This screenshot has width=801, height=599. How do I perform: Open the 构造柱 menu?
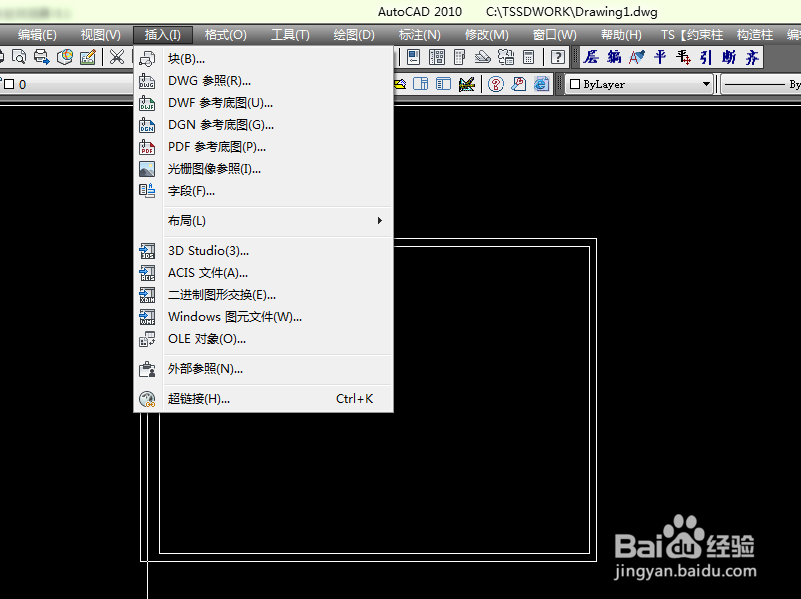pyautogui.click(x=755, y=35)
